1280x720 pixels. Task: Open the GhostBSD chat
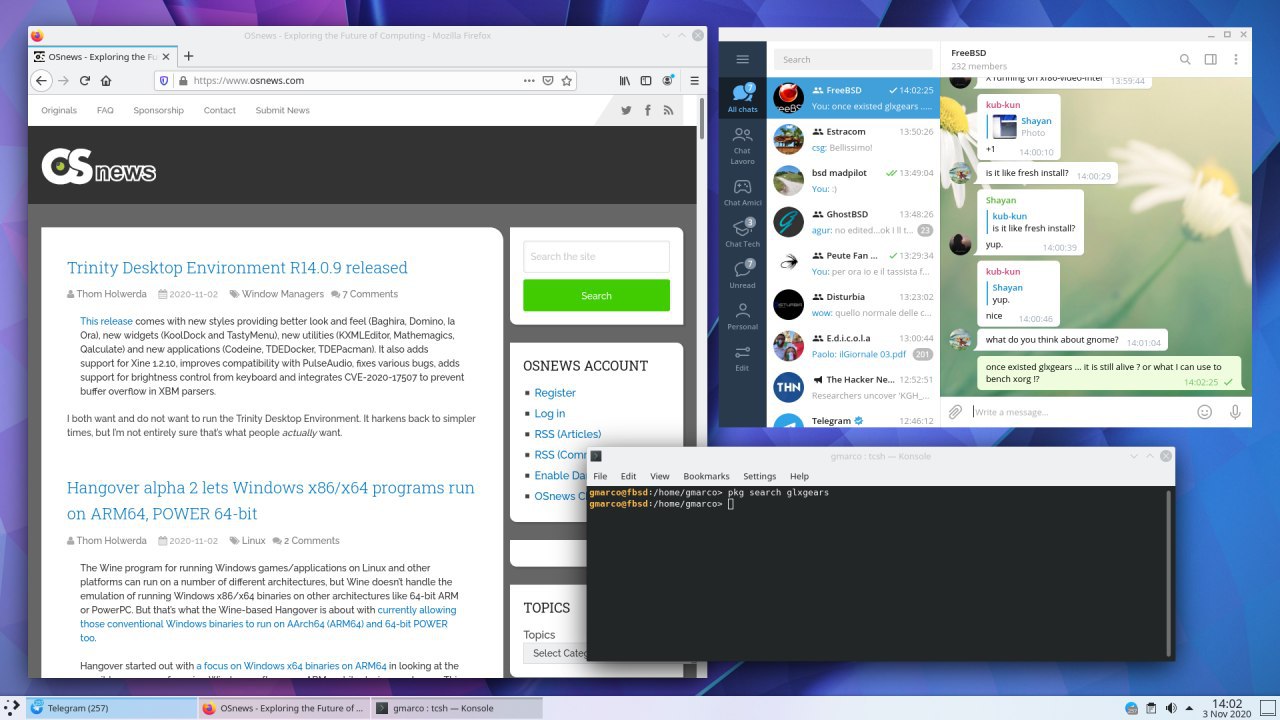853,222
